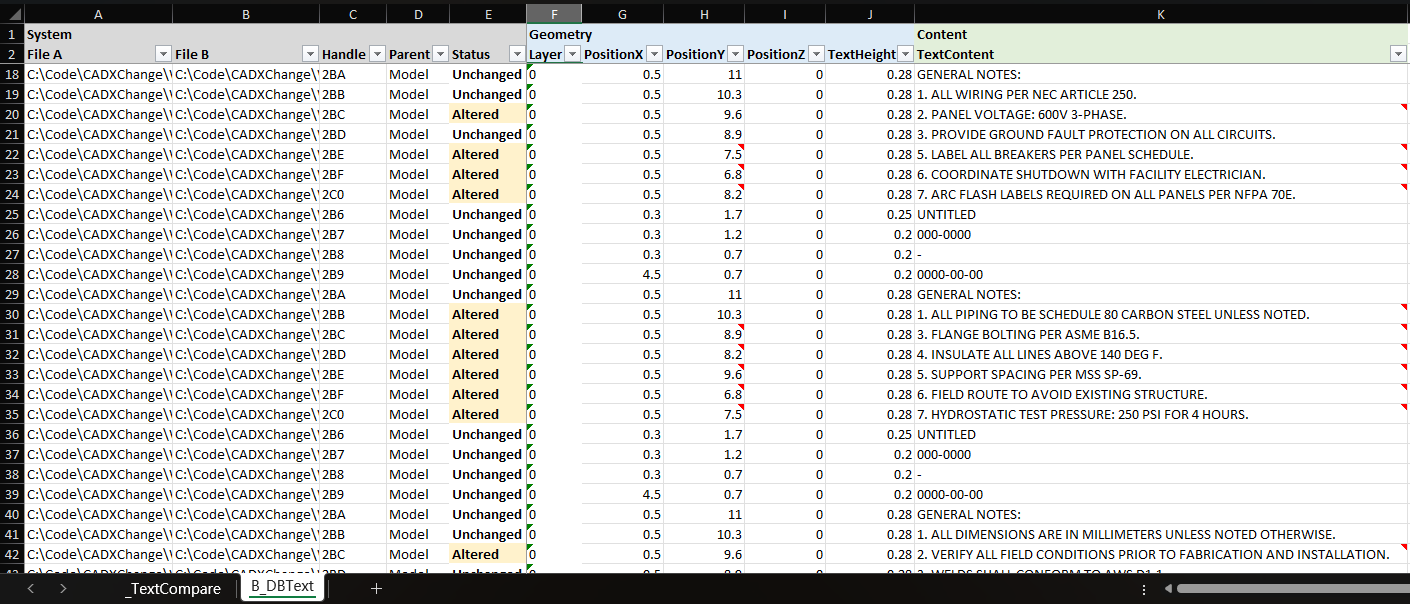Click the horizontal scrollbar left arrow
This screenshot has height=604, width=1410.
coord(1170,589)
